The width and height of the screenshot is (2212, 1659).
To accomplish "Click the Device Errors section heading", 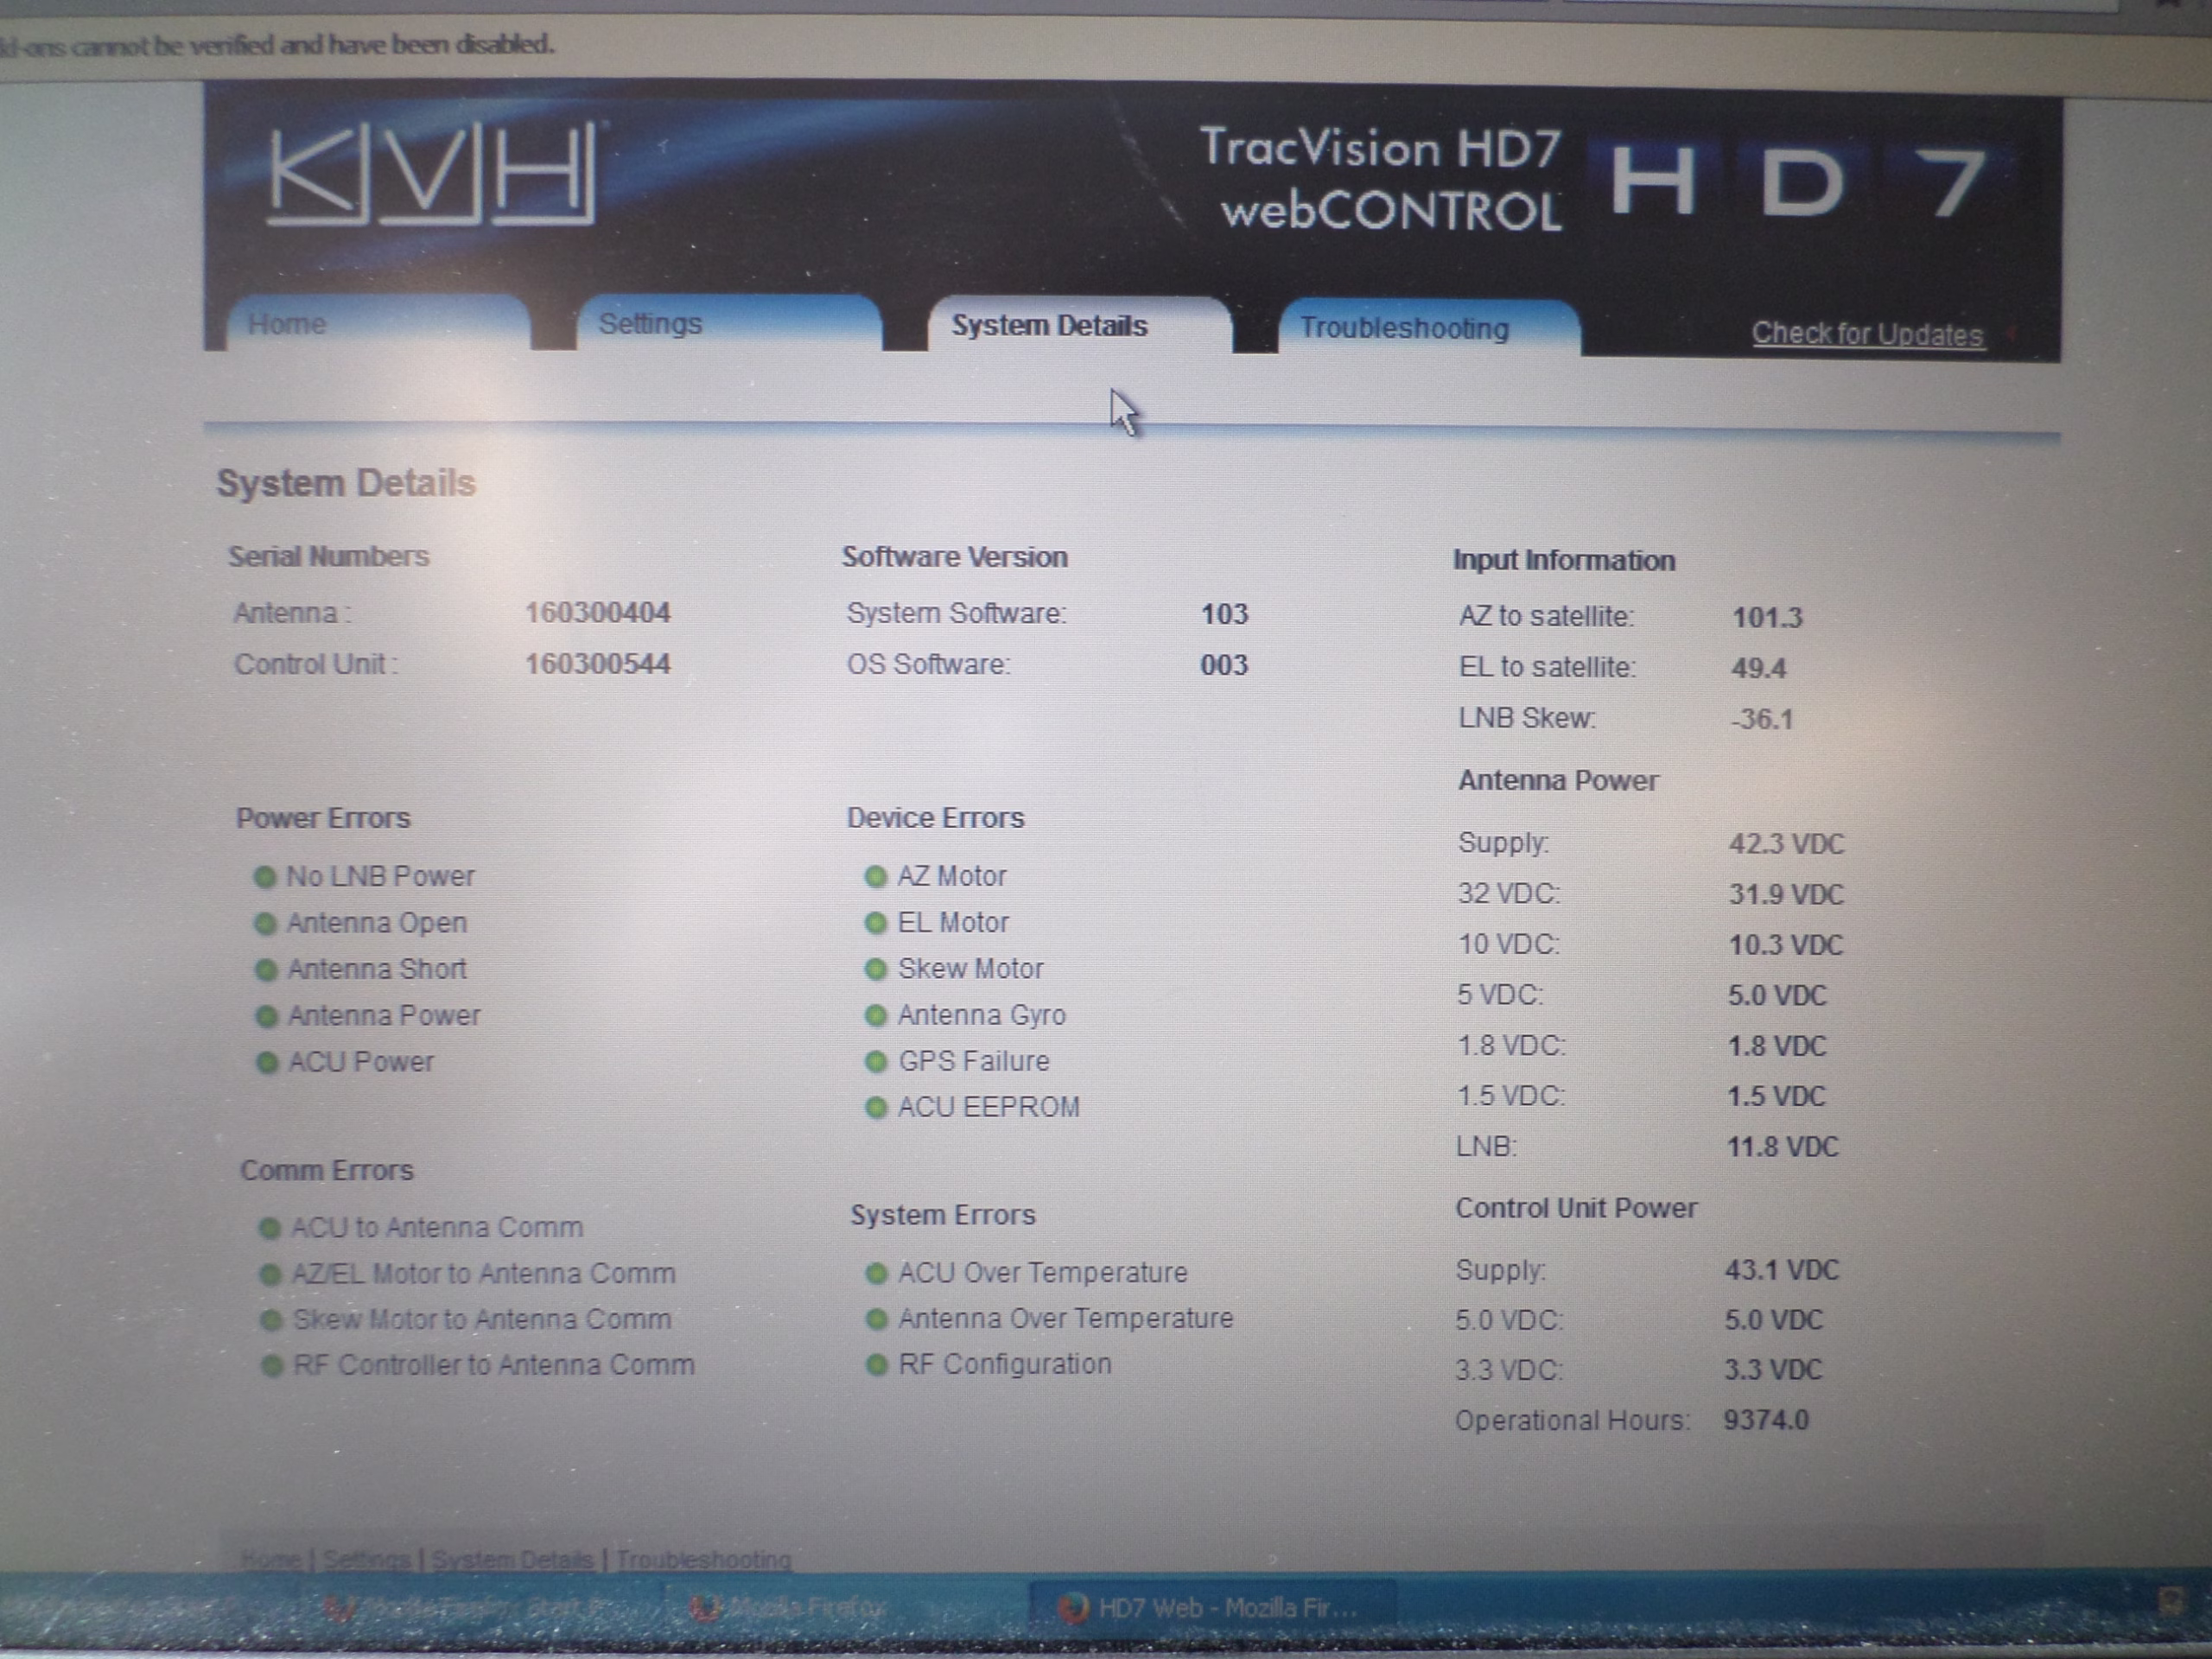I will 935,819.
